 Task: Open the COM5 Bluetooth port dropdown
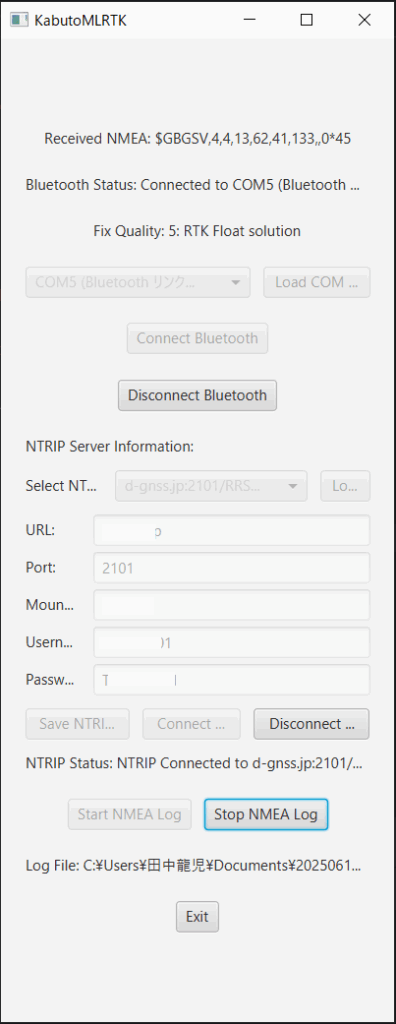click(138, 283)
